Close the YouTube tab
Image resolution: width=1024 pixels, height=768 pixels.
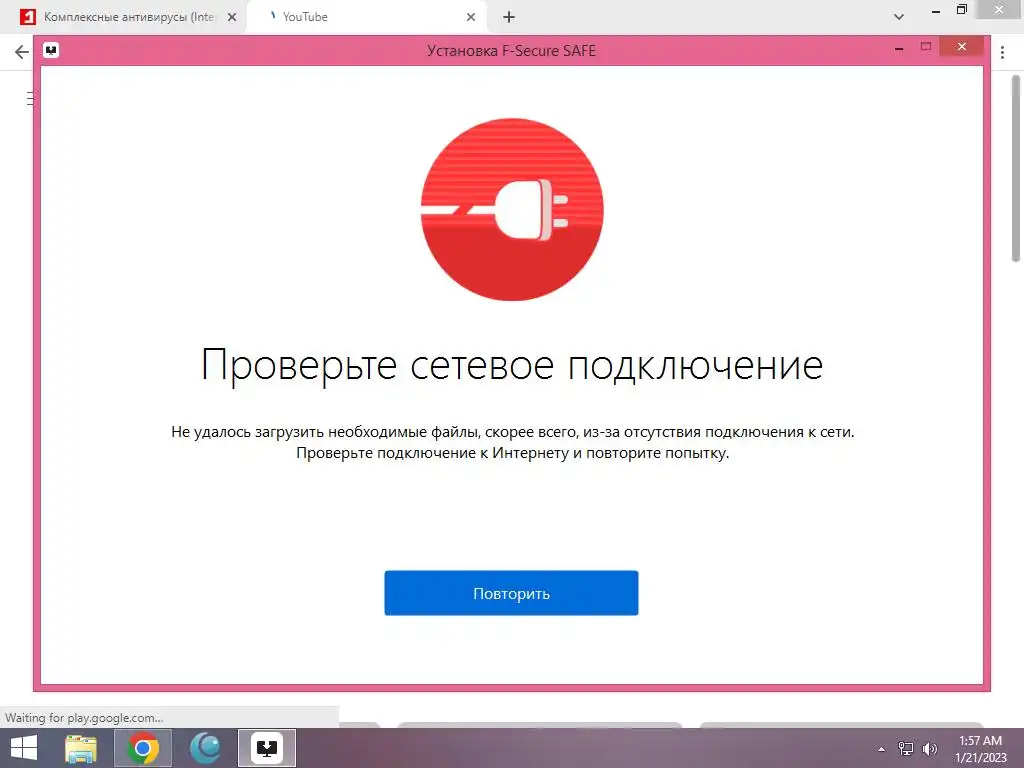(471, 18)
